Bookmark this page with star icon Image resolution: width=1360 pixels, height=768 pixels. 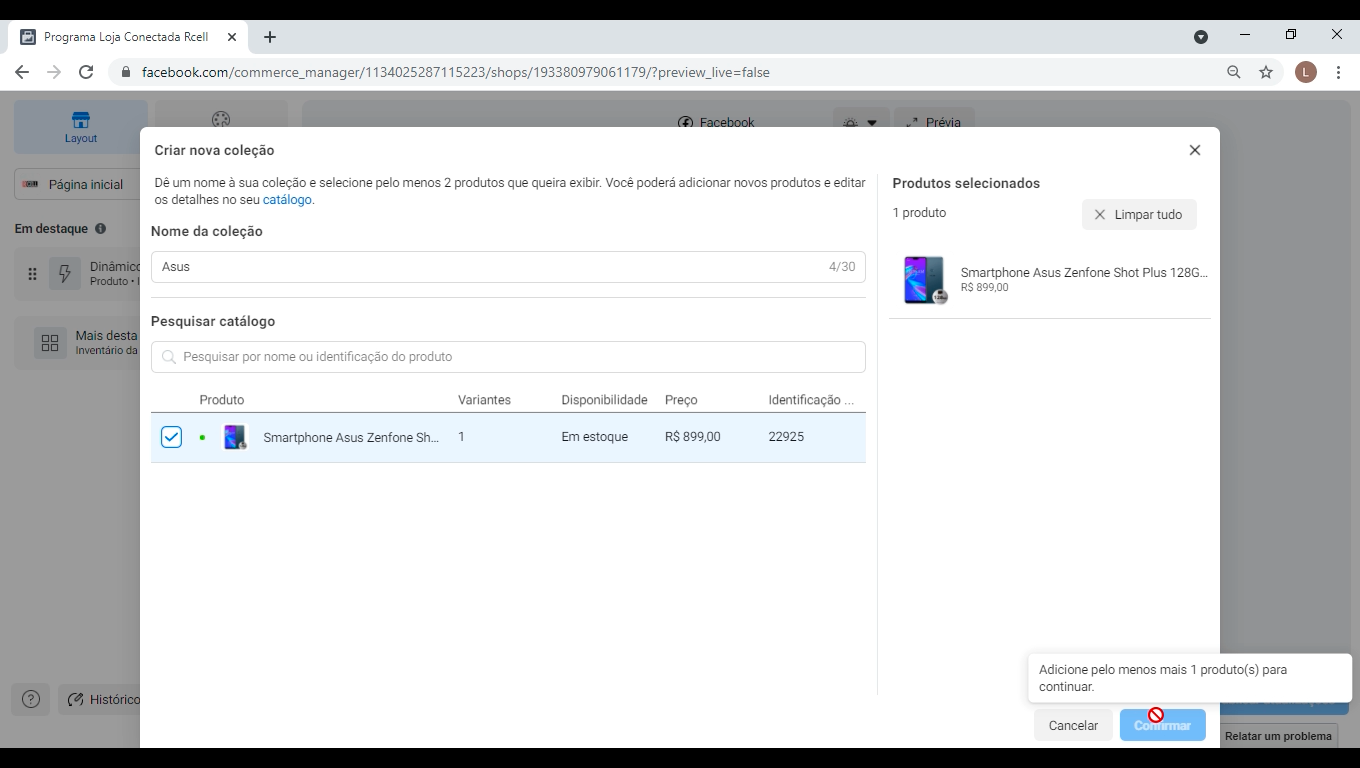(x=1266, y=72)
